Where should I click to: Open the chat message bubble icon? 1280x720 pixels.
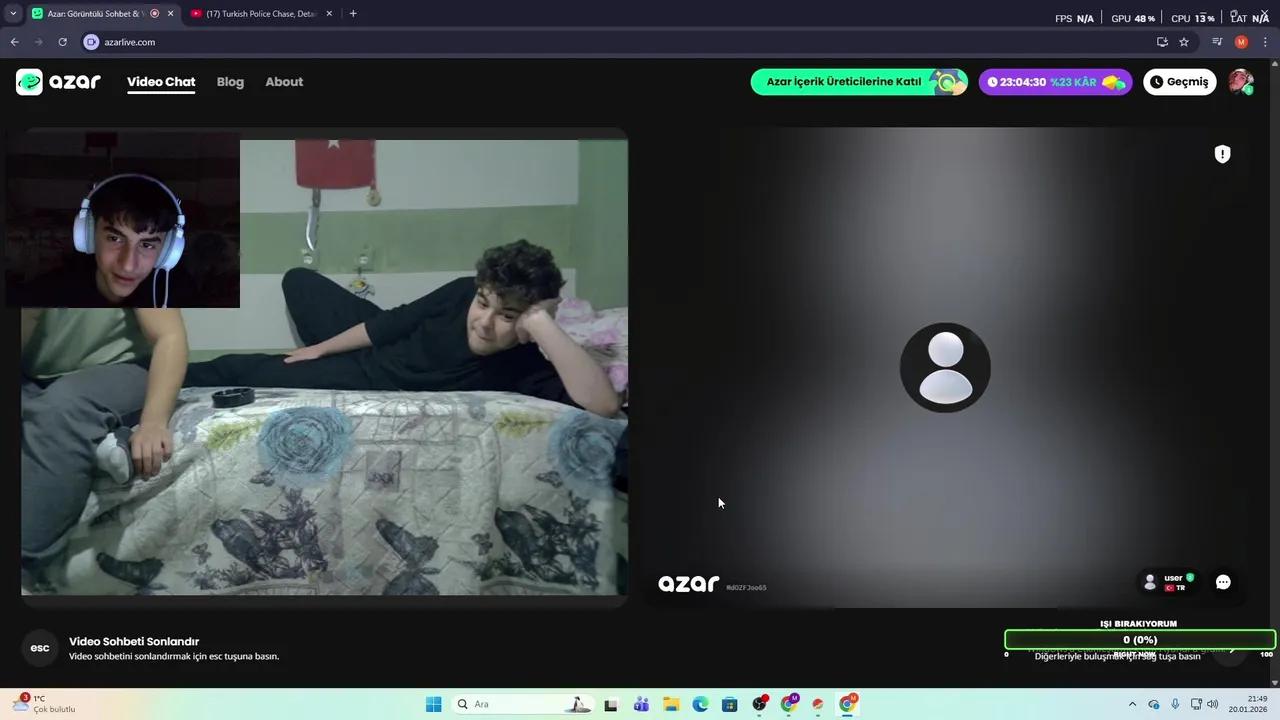1223,581
